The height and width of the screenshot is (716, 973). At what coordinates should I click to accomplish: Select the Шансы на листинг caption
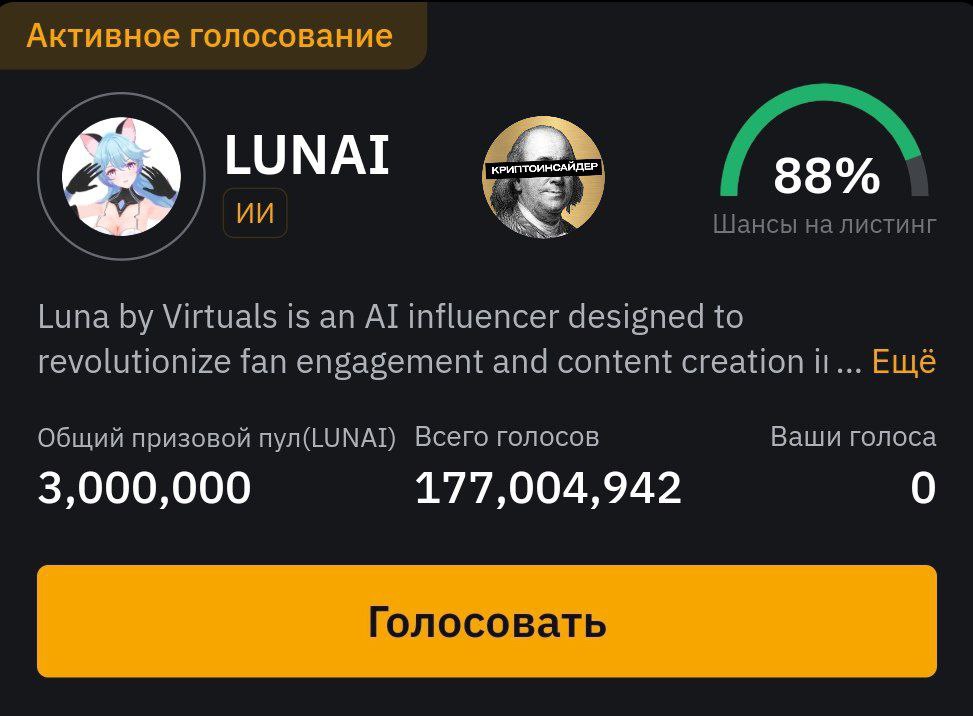coord(825,225)
